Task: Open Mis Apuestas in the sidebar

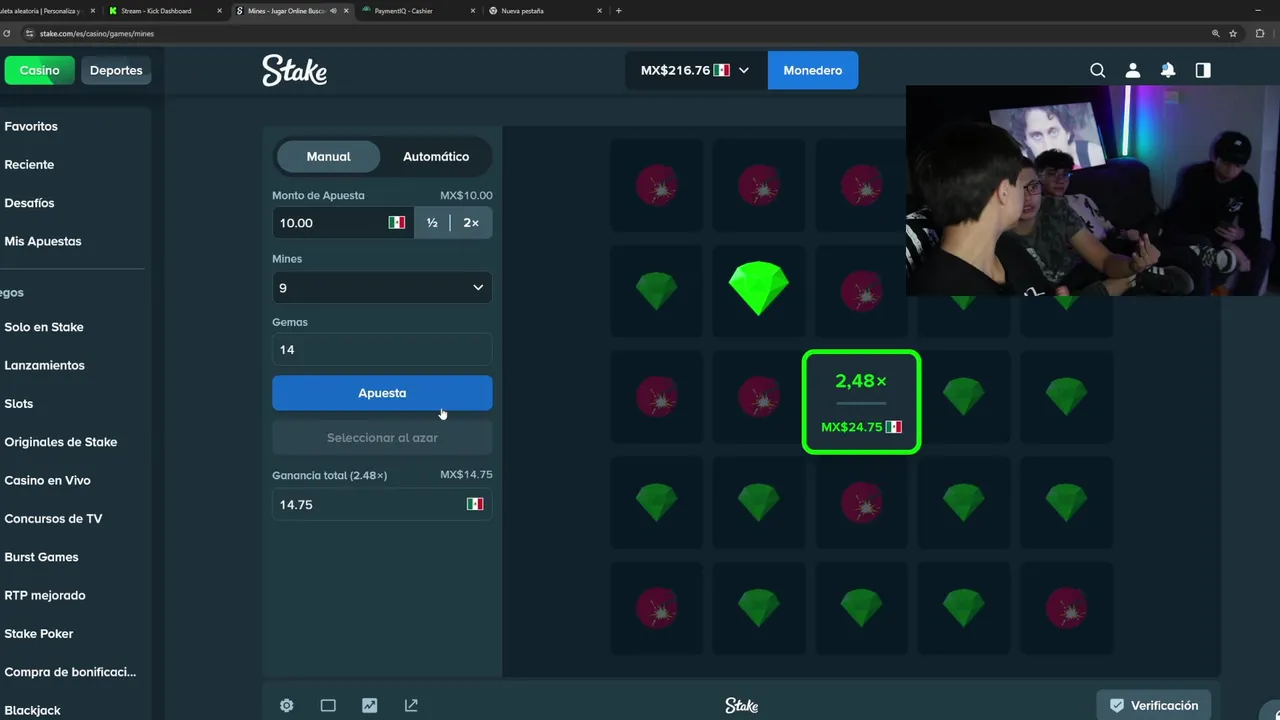Action: [43, 241]
